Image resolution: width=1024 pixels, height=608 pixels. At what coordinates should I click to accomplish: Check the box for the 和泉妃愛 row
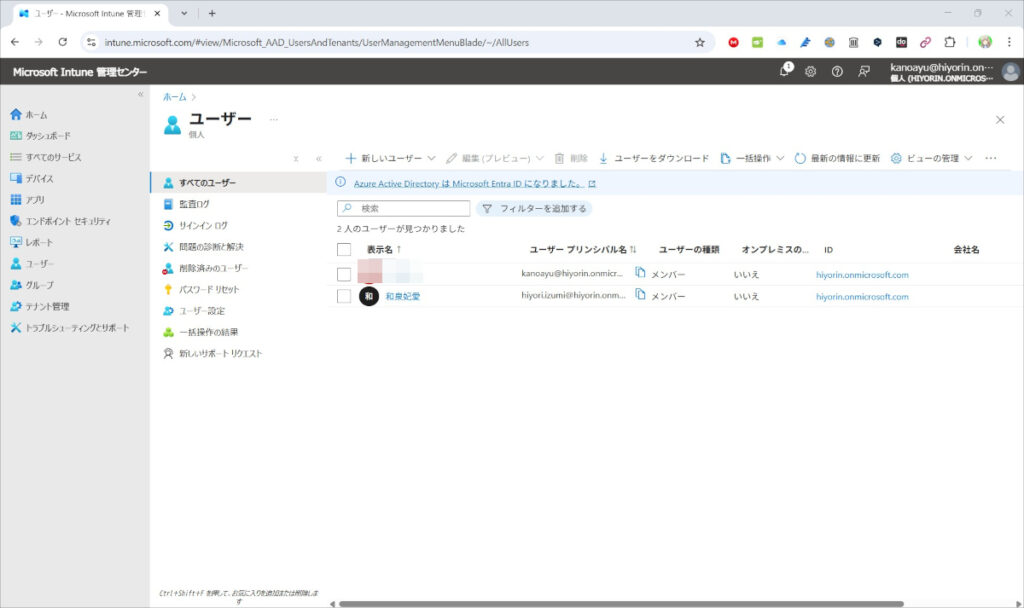click(344, 296)
